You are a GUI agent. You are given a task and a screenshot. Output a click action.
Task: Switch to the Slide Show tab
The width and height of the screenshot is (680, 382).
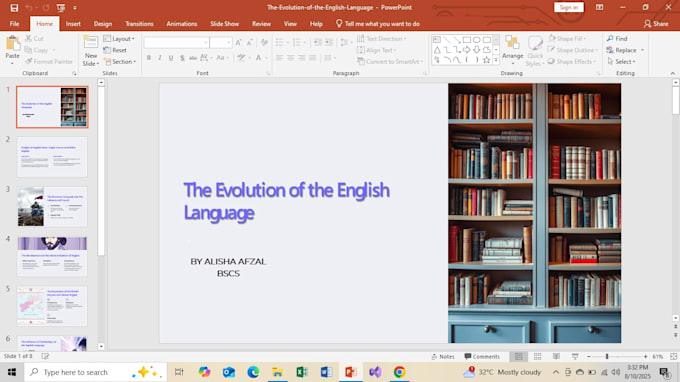(225, 24)
